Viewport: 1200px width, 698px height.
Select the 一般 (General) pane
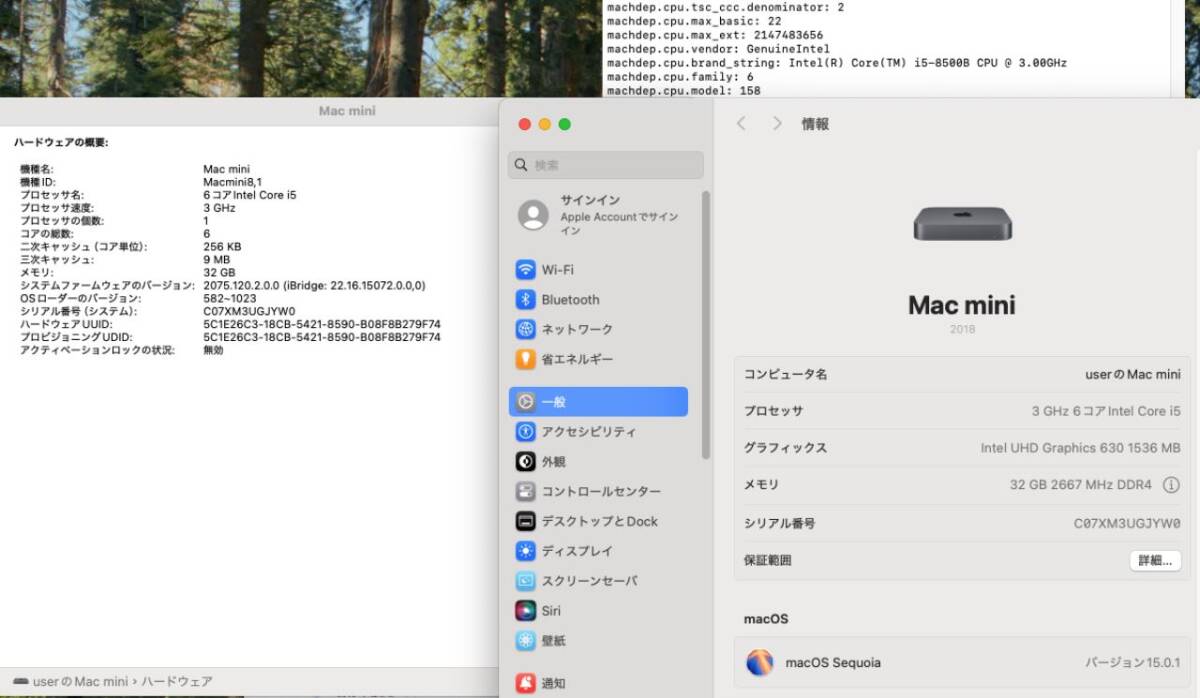555,401
